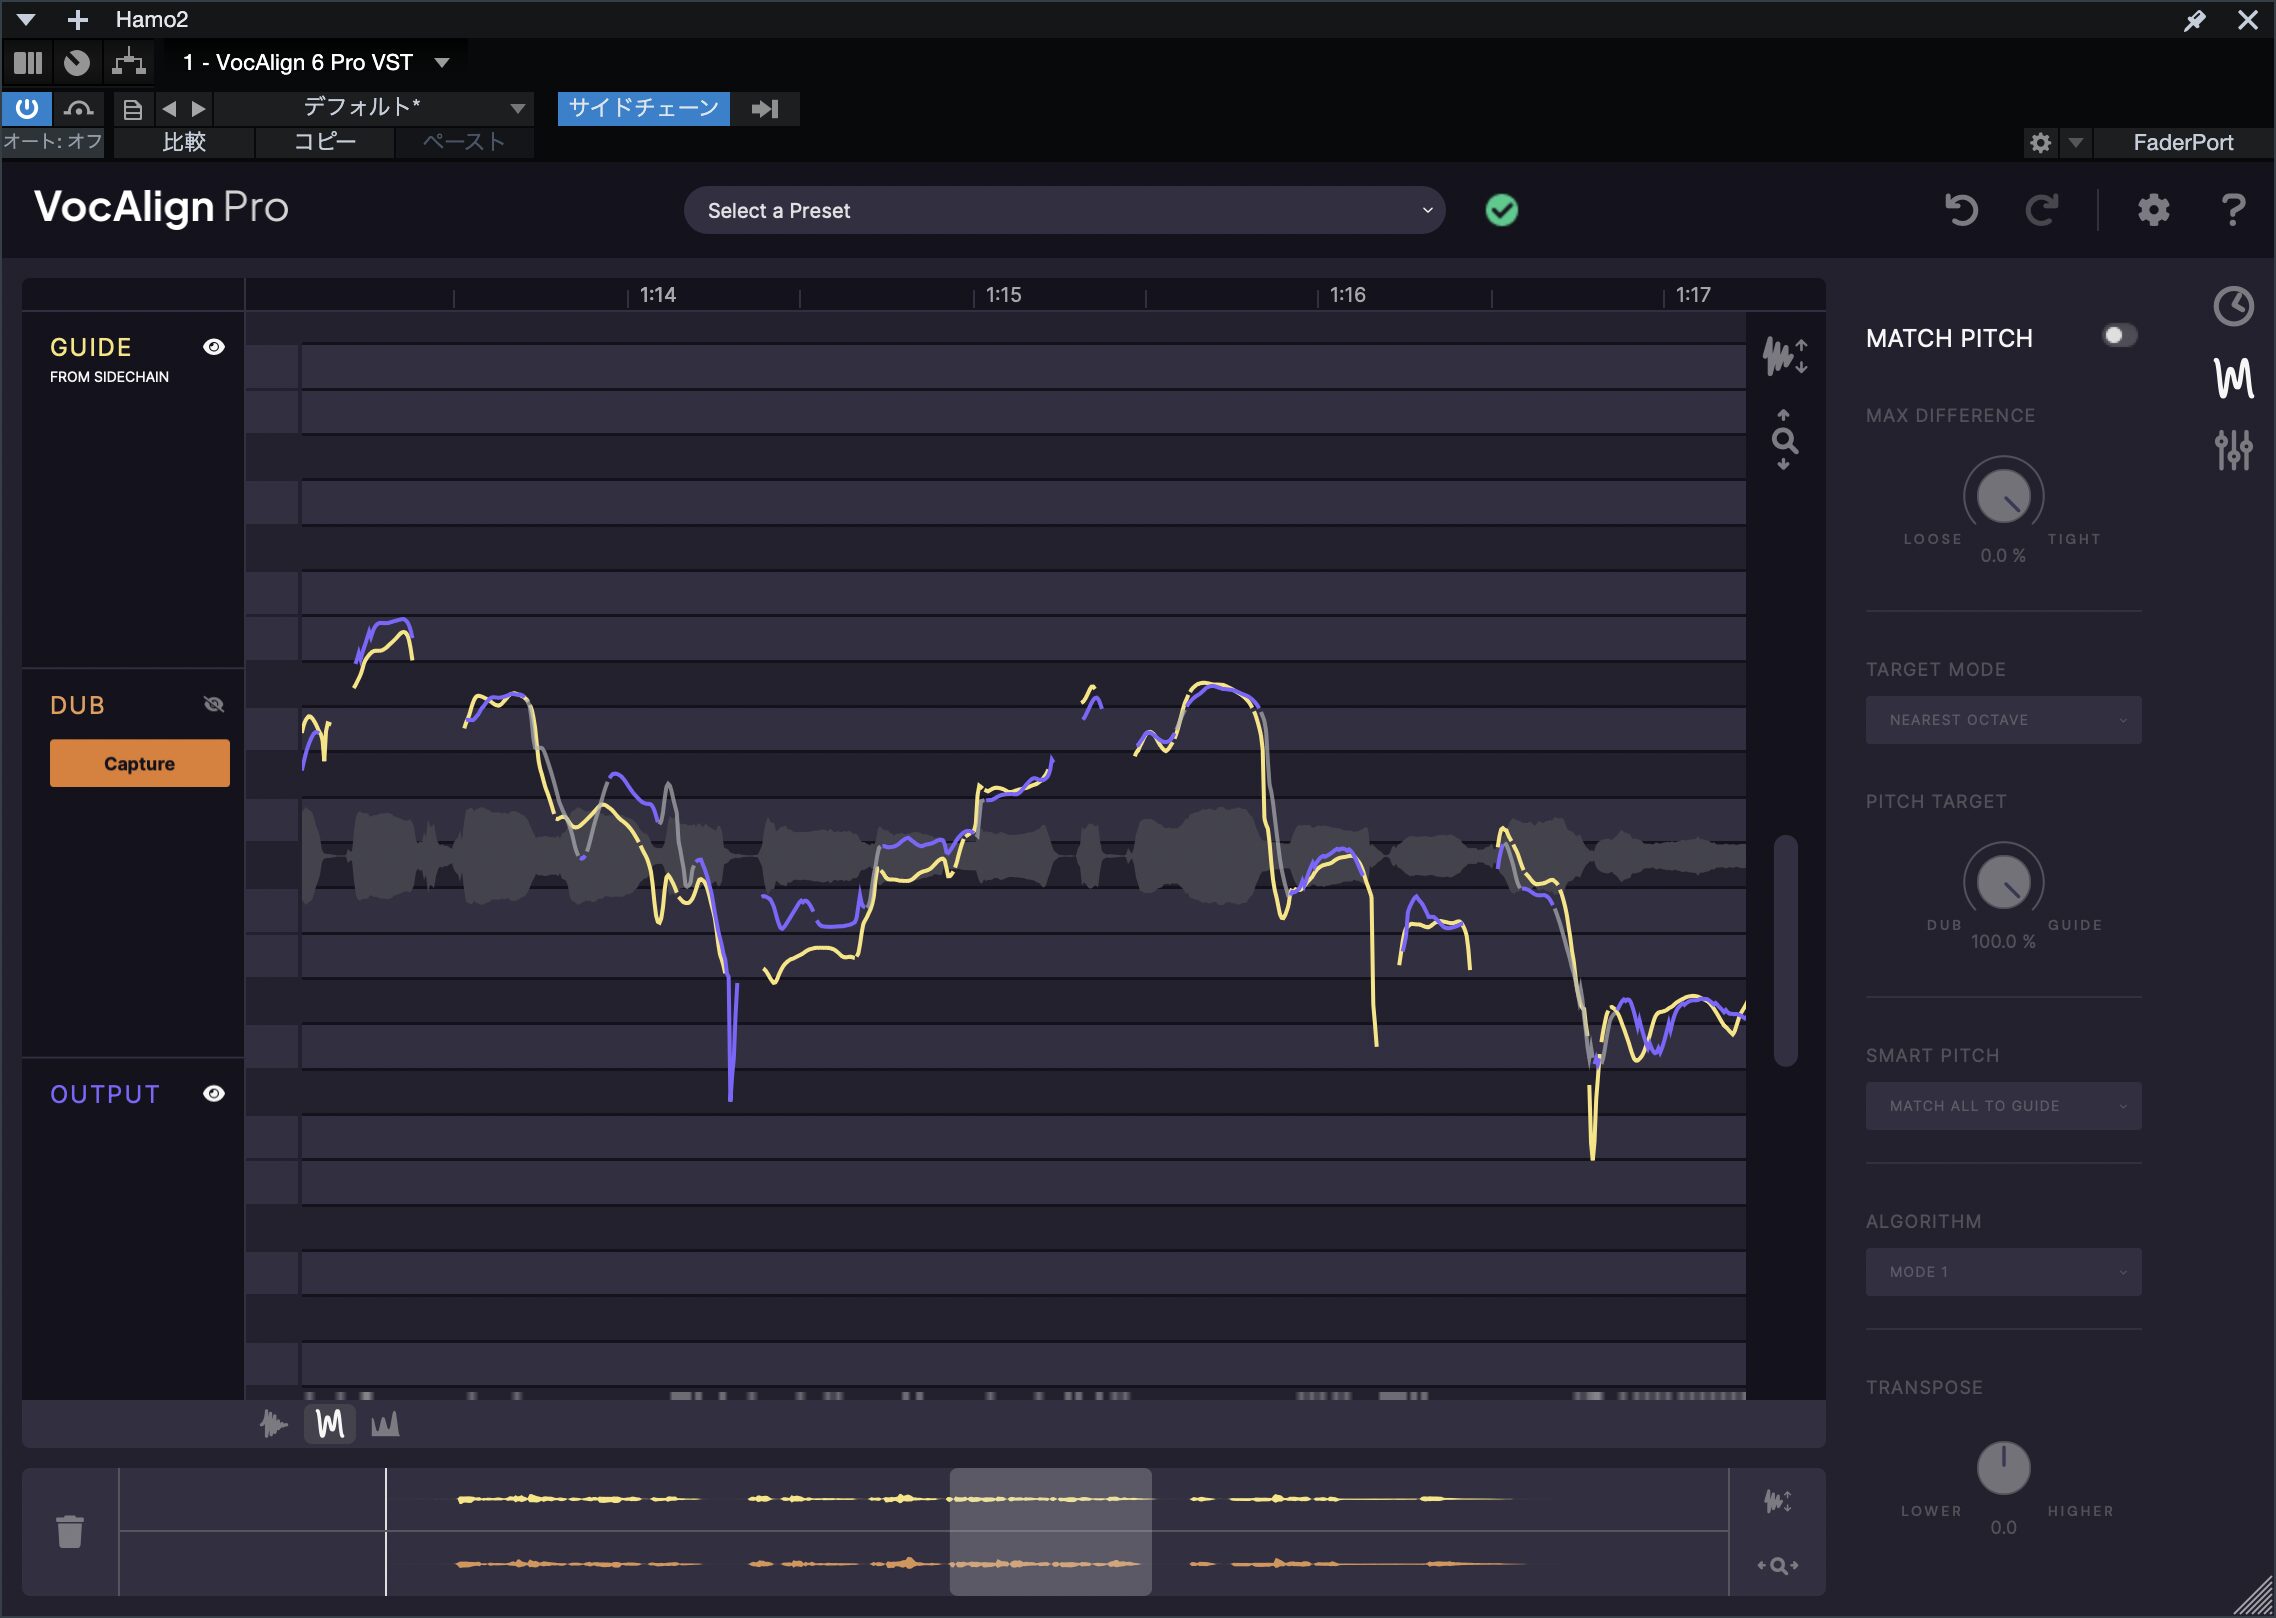The image size is (2276, 1618).
Task: Toggle the Match Pitch switch
Action: (2119, 336)
